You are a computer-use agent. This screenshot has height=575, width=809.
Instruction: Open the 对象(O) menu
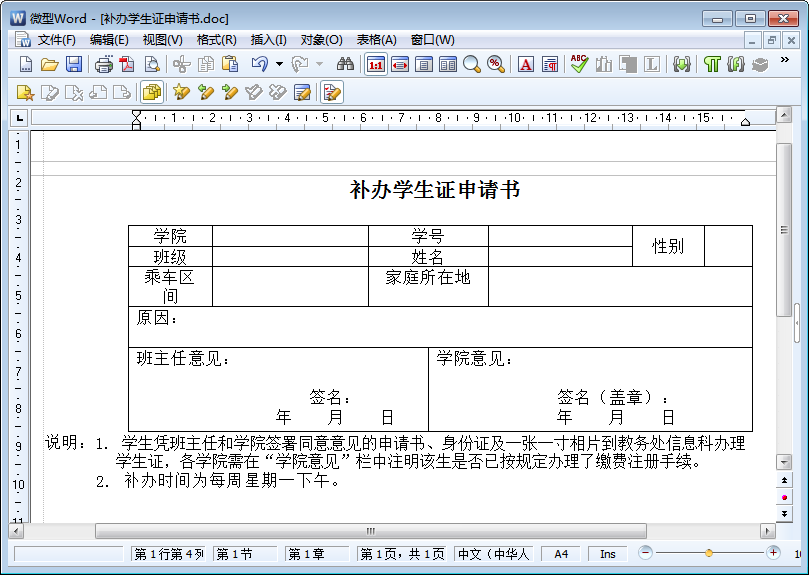coord(321,40)
